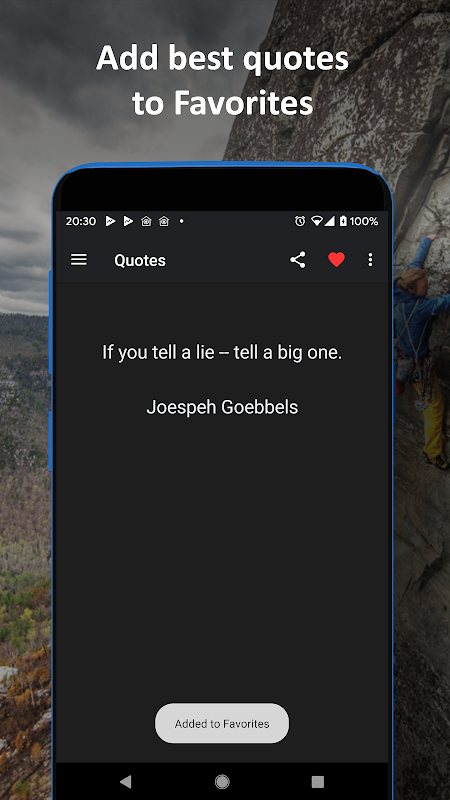450x800 pixels.
Task: Toggle the red heart favorite icon
Action: tap(336, 260)
